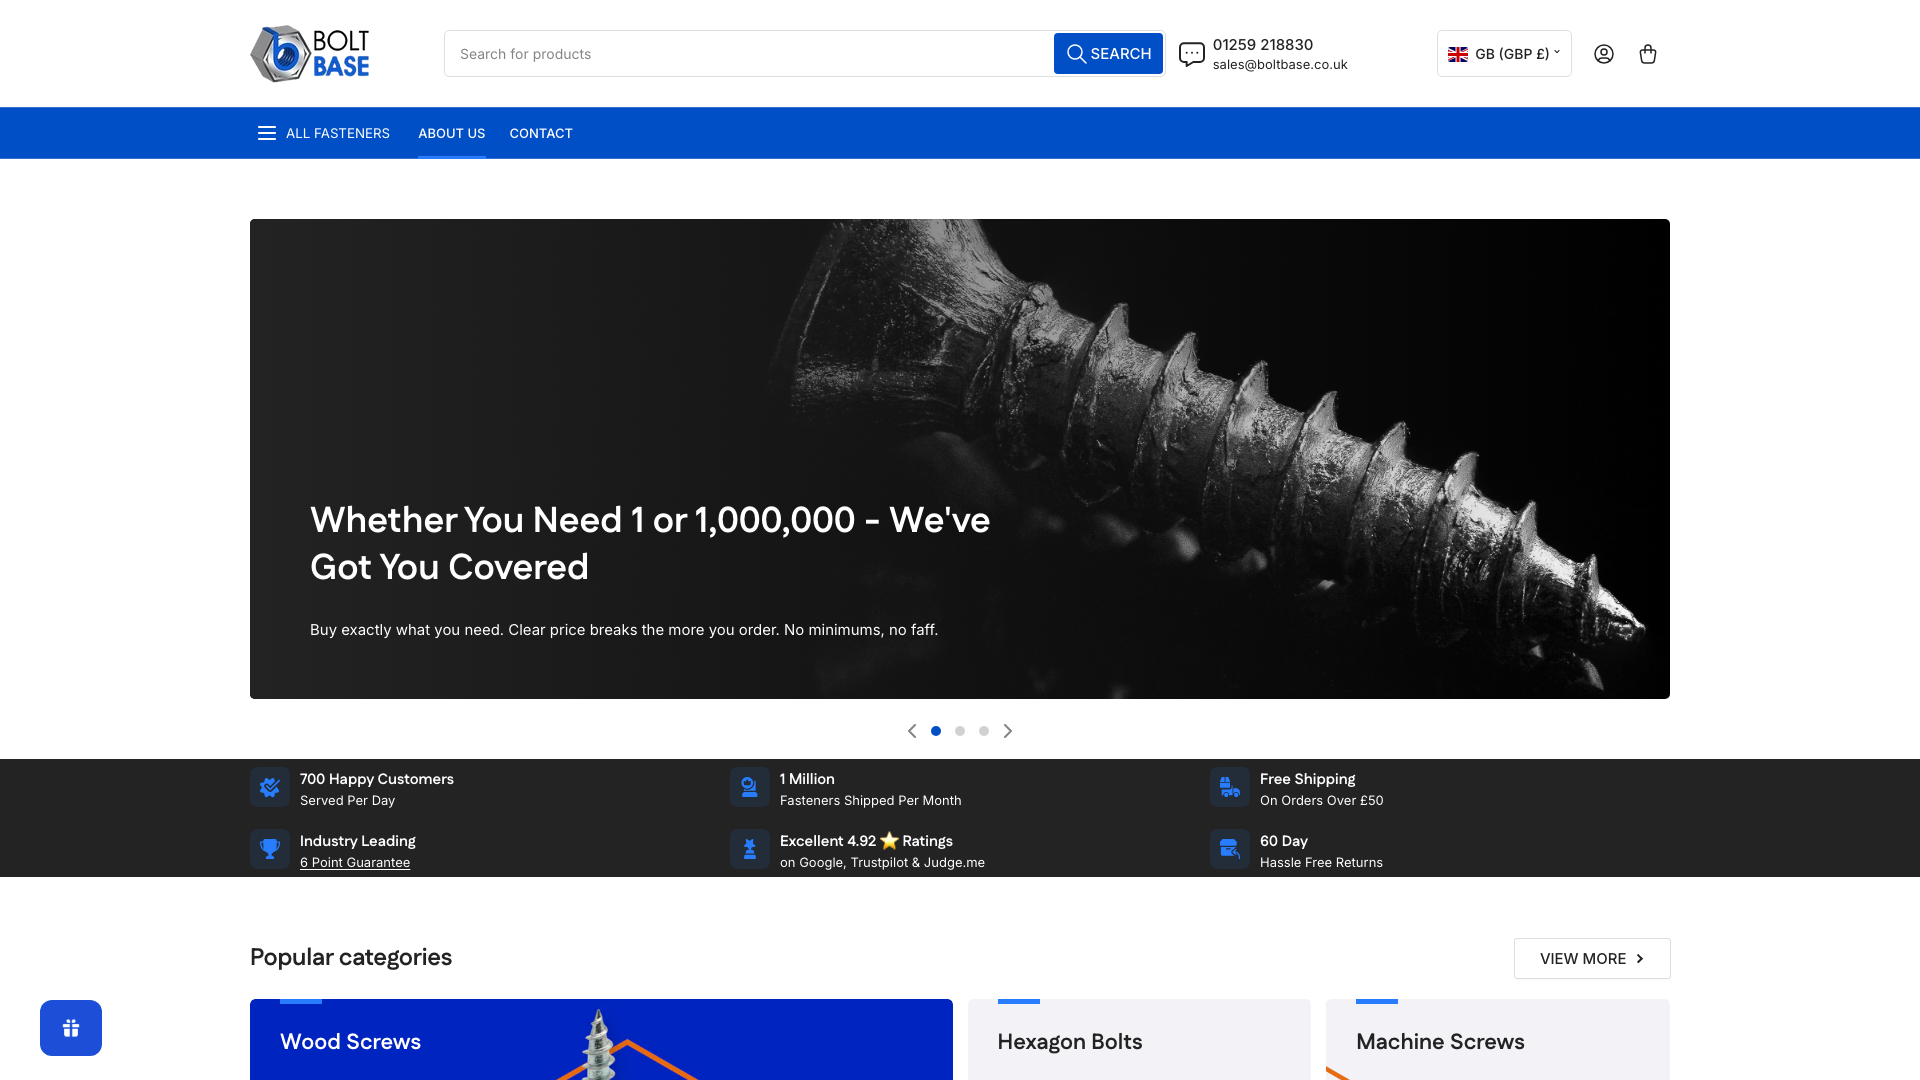Click the 'Served Per Day' text

[347, 801]
